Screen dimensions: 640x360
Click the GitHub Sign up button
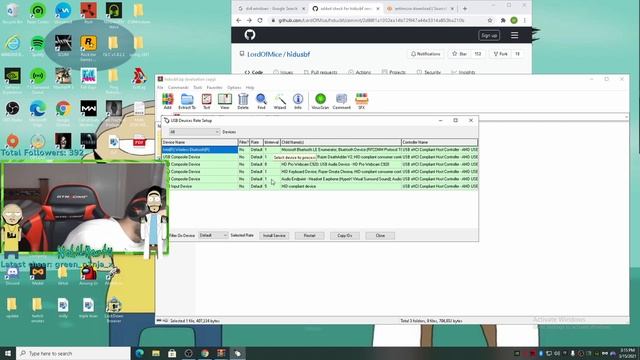point(489,36)
